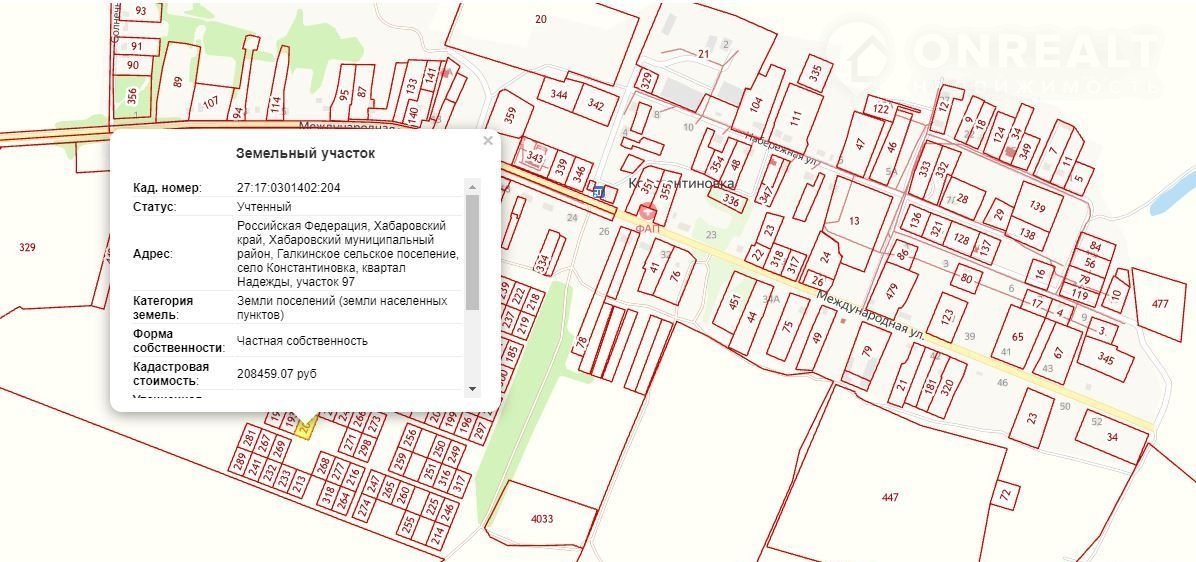1196x562 pixels.
Task: Click the red ФАП medical map icon
Action: click(x=647, y=212)
